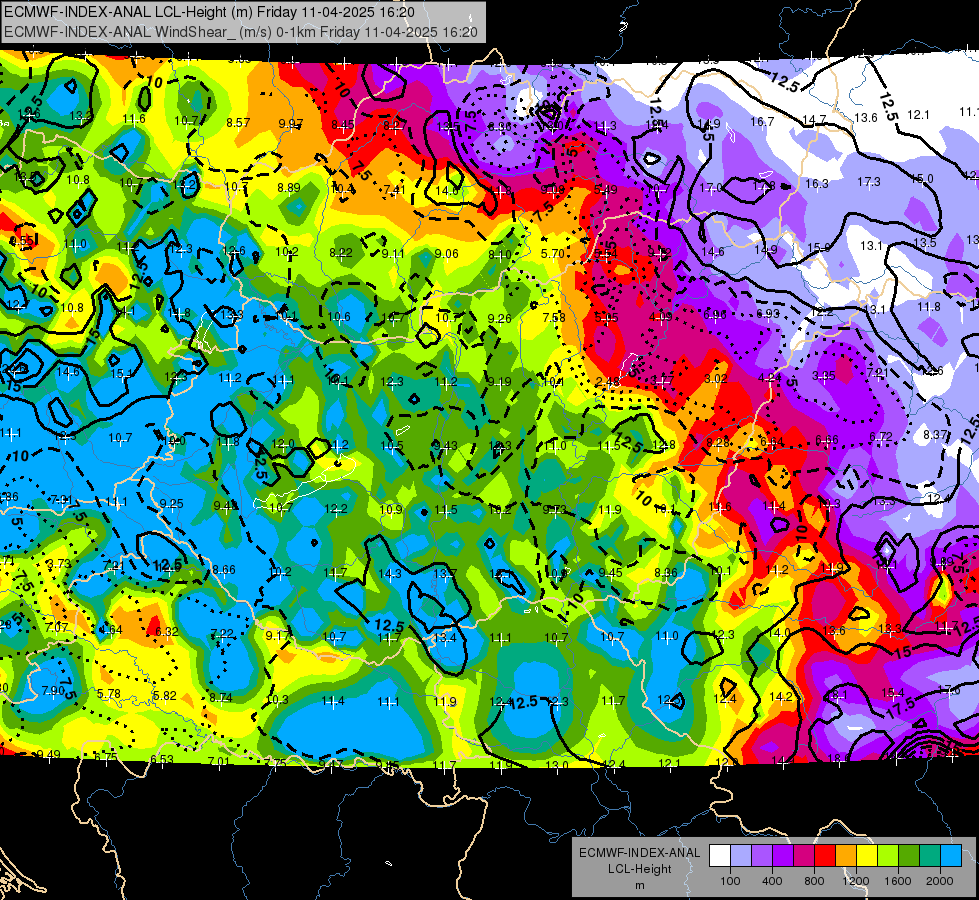The width and height of the screenshot is (979, 900).
Task: Click legend tick value '100'
Action: (731, 881)
